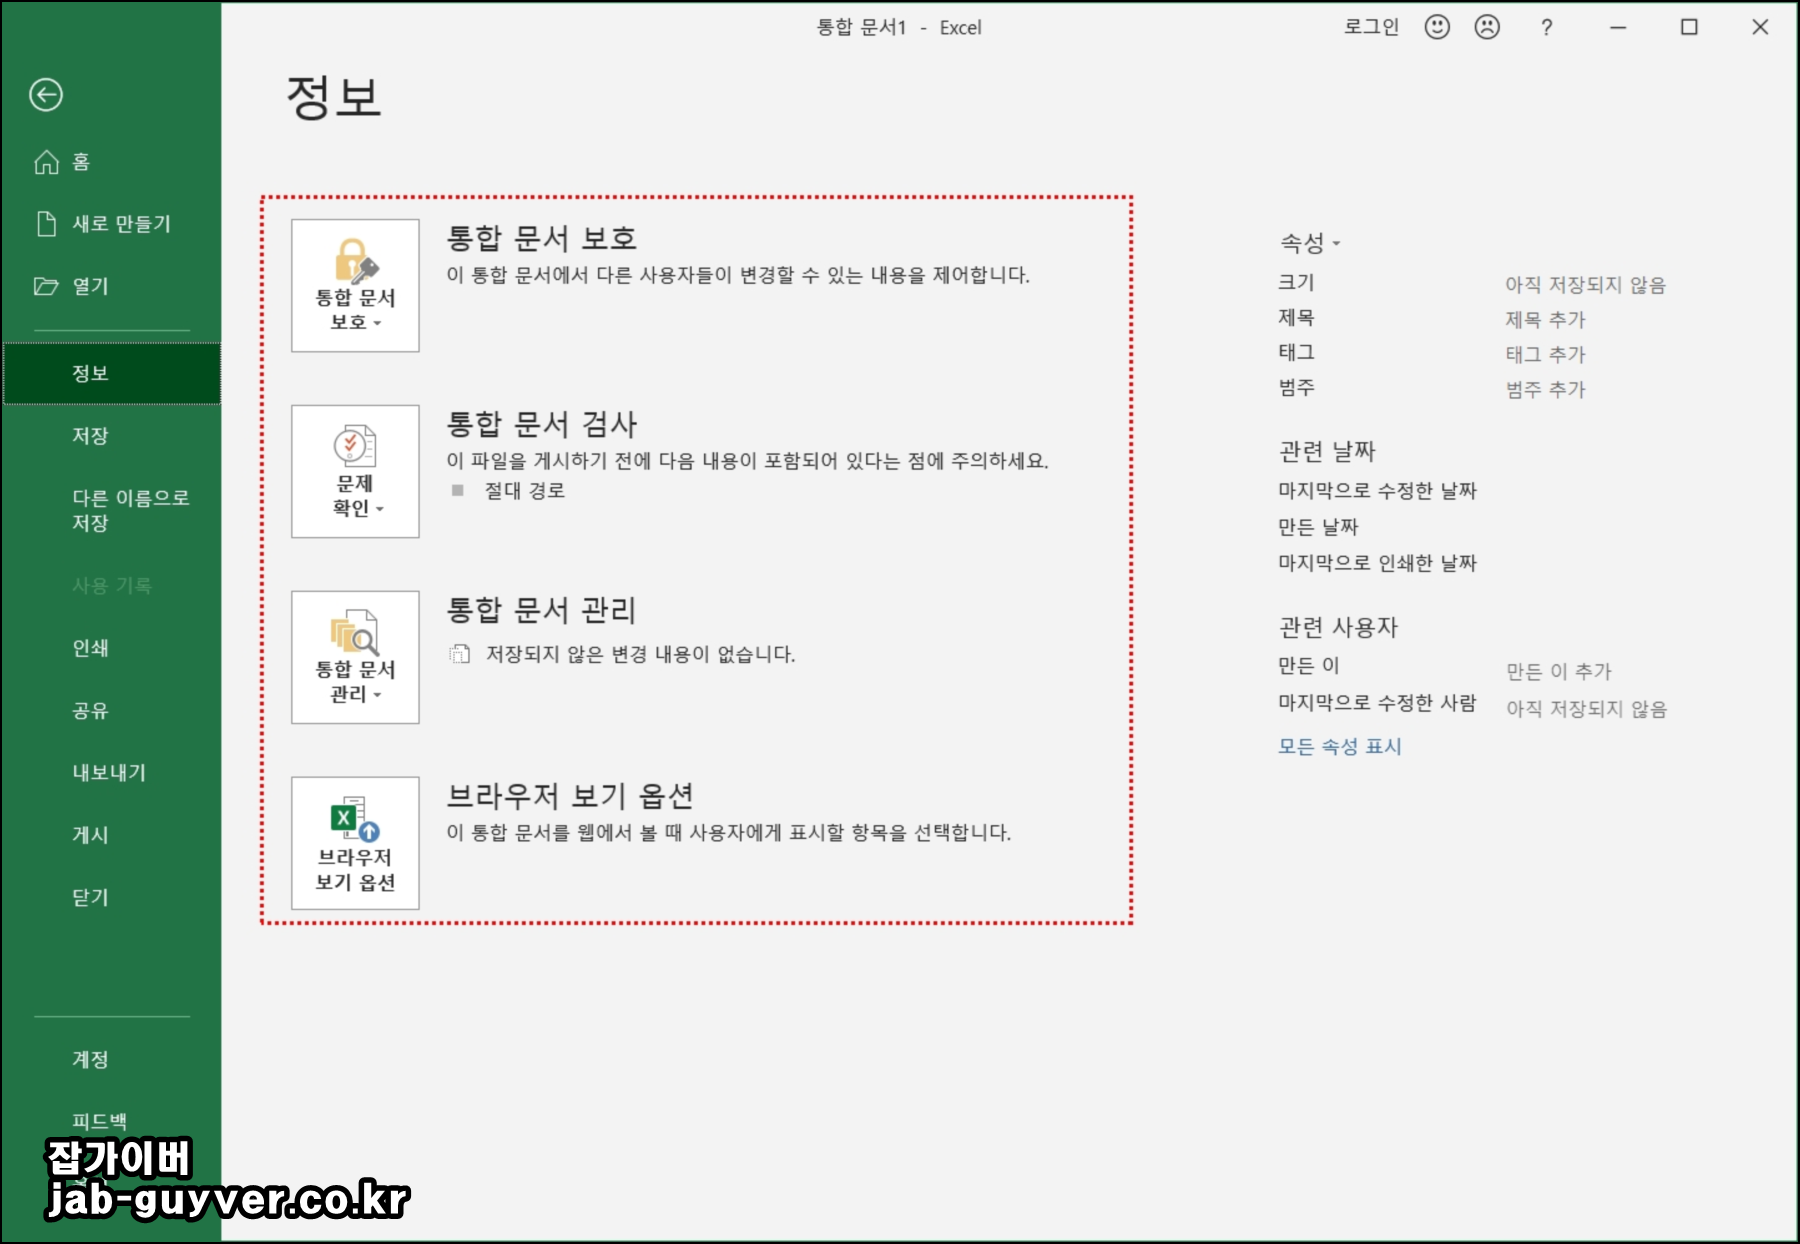1800x1244 pixels.
Task: Click the 모든 속성 표시 link
Action: coord(1340,747)
